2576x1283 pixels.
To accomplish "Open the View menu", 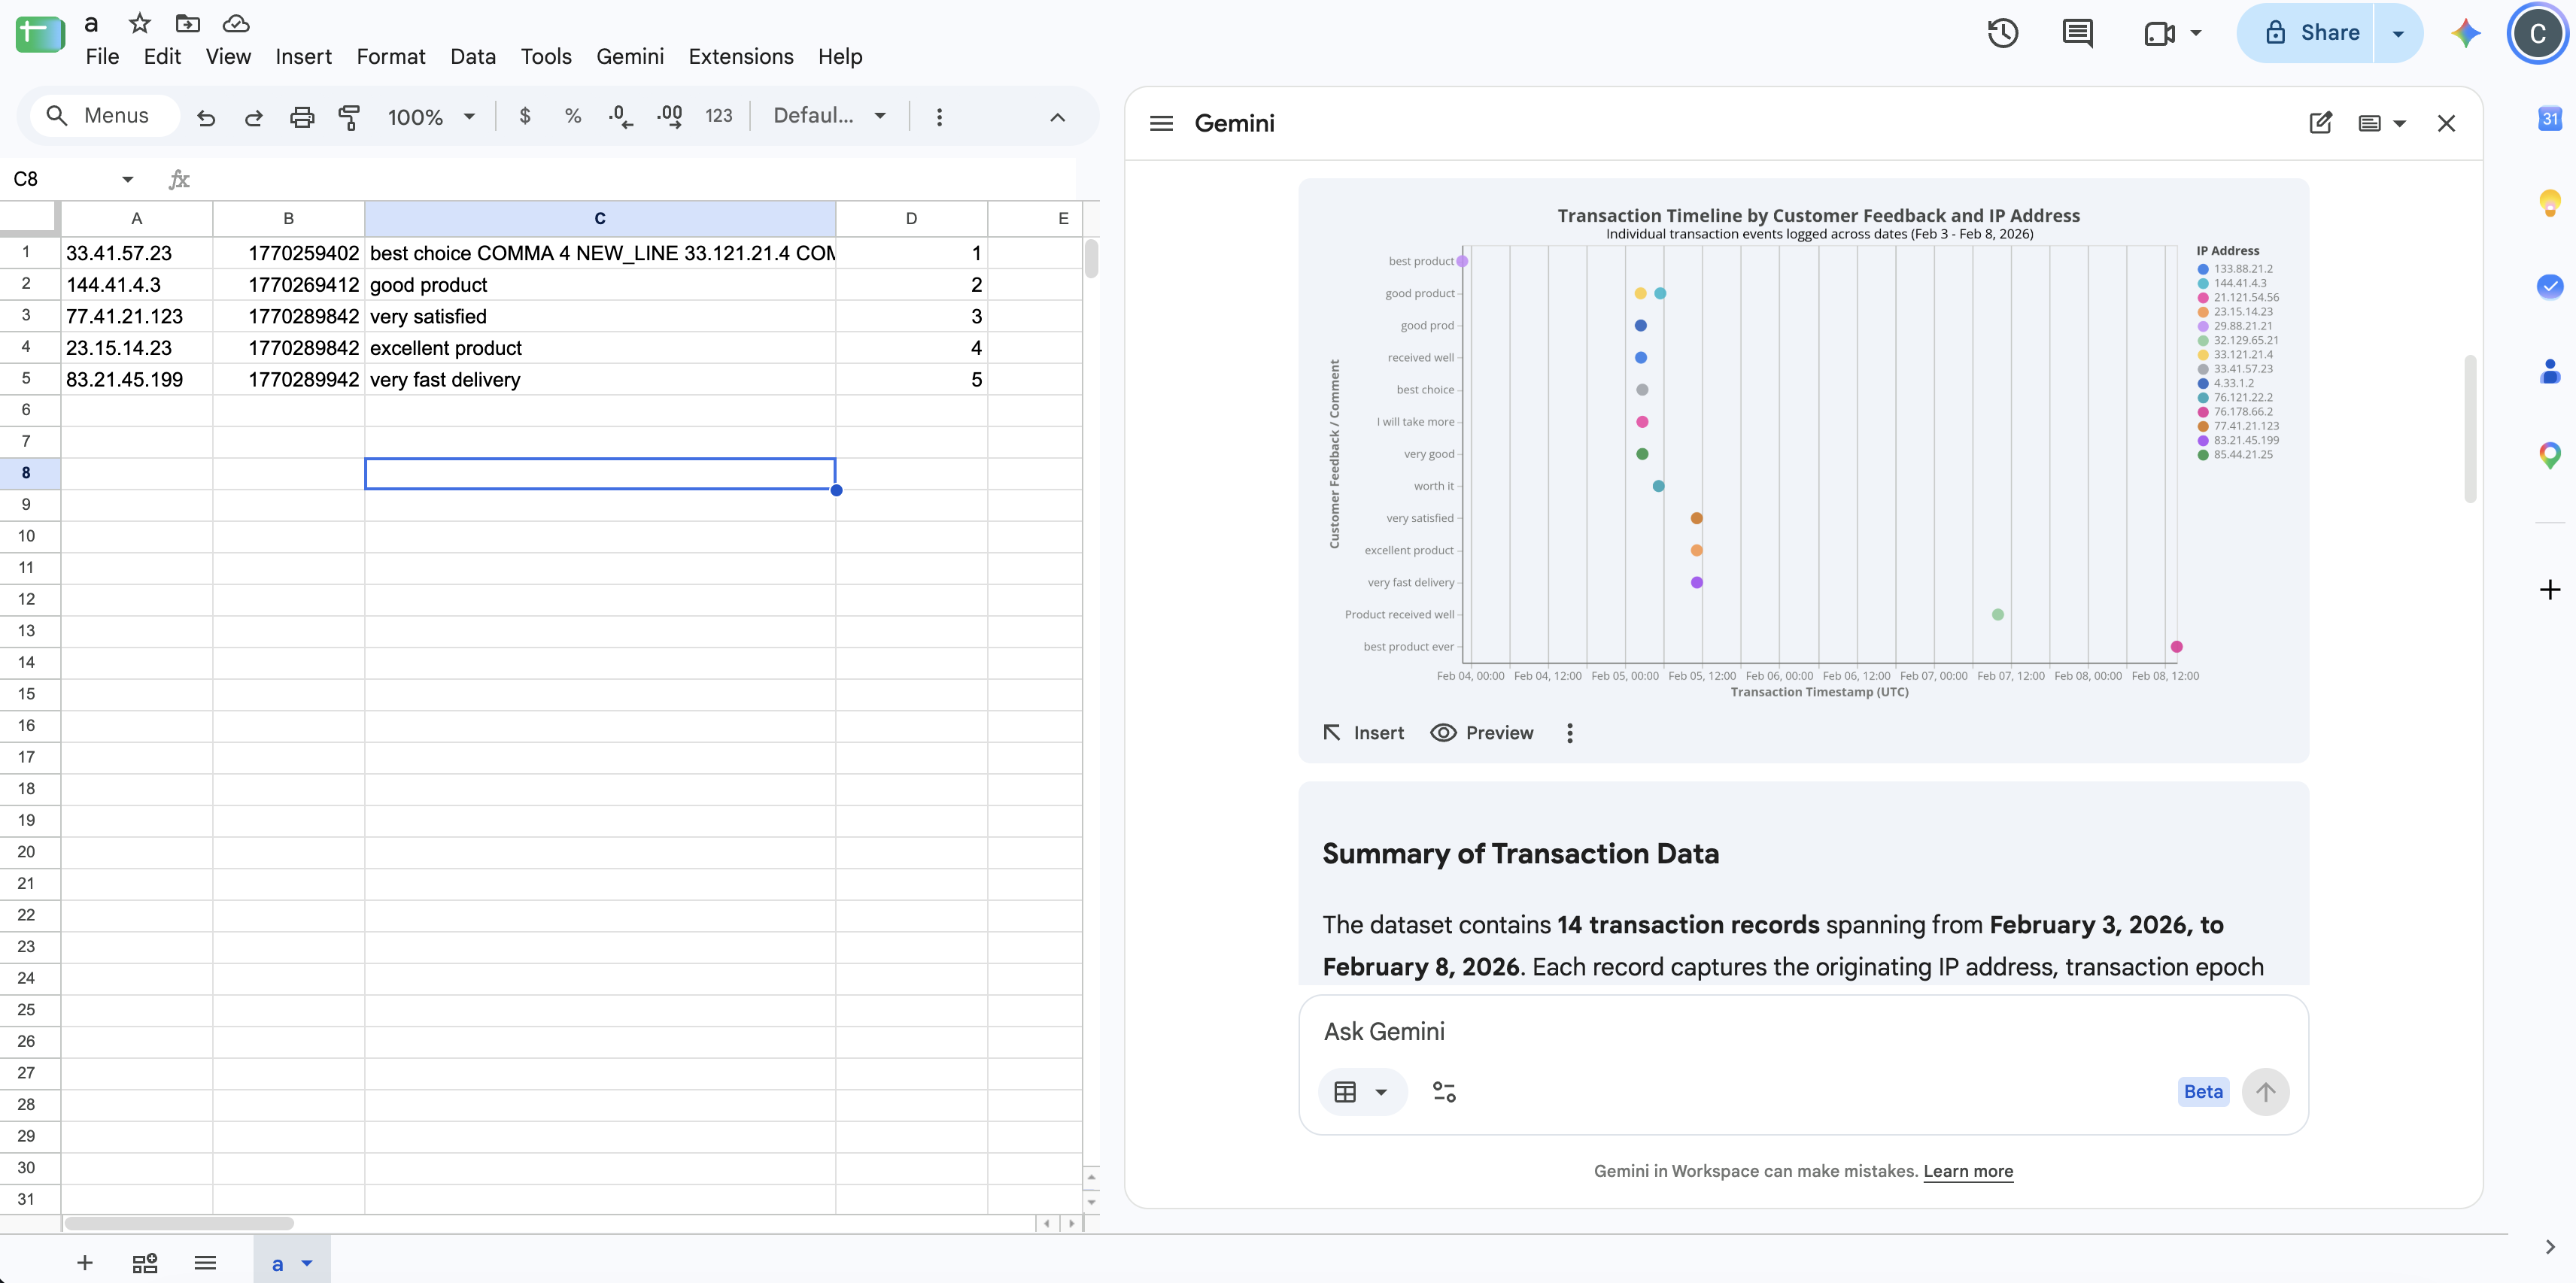I will point(228,57).
